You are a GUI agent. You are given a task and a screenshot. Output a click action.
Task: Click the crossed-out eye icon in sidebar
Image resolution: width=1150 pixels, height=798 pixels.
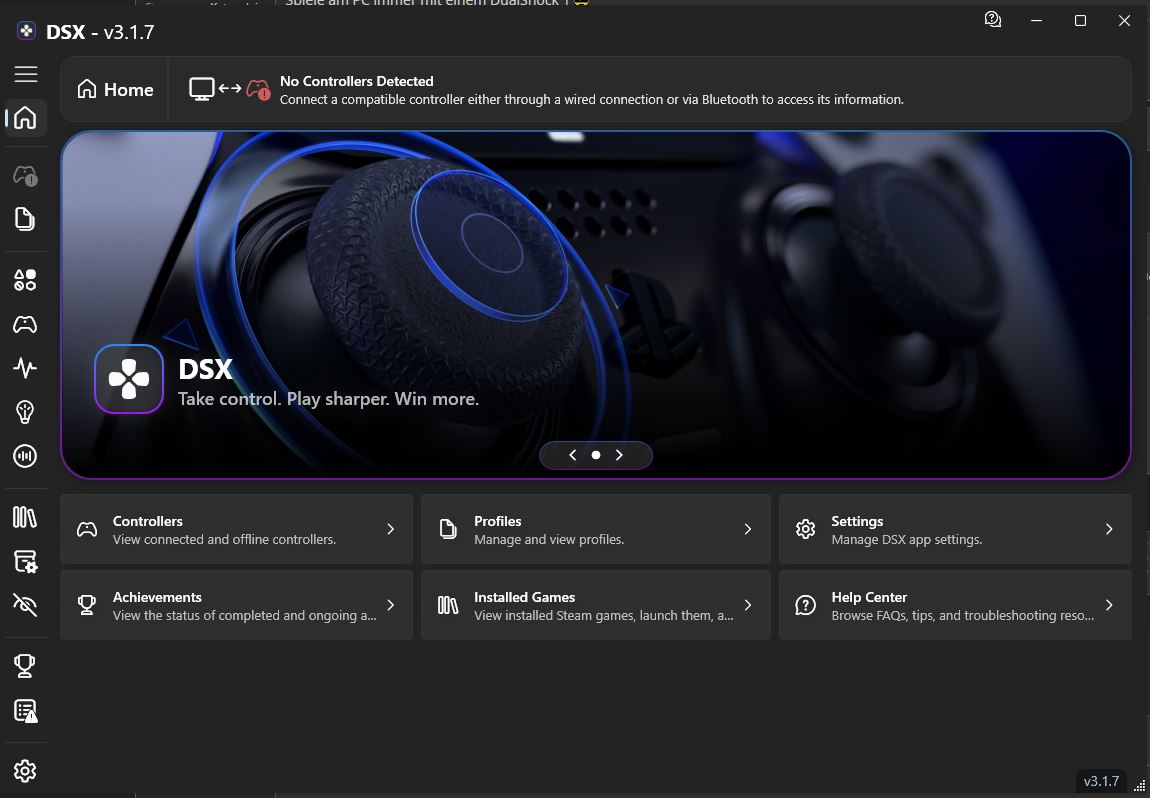[26, 604]
